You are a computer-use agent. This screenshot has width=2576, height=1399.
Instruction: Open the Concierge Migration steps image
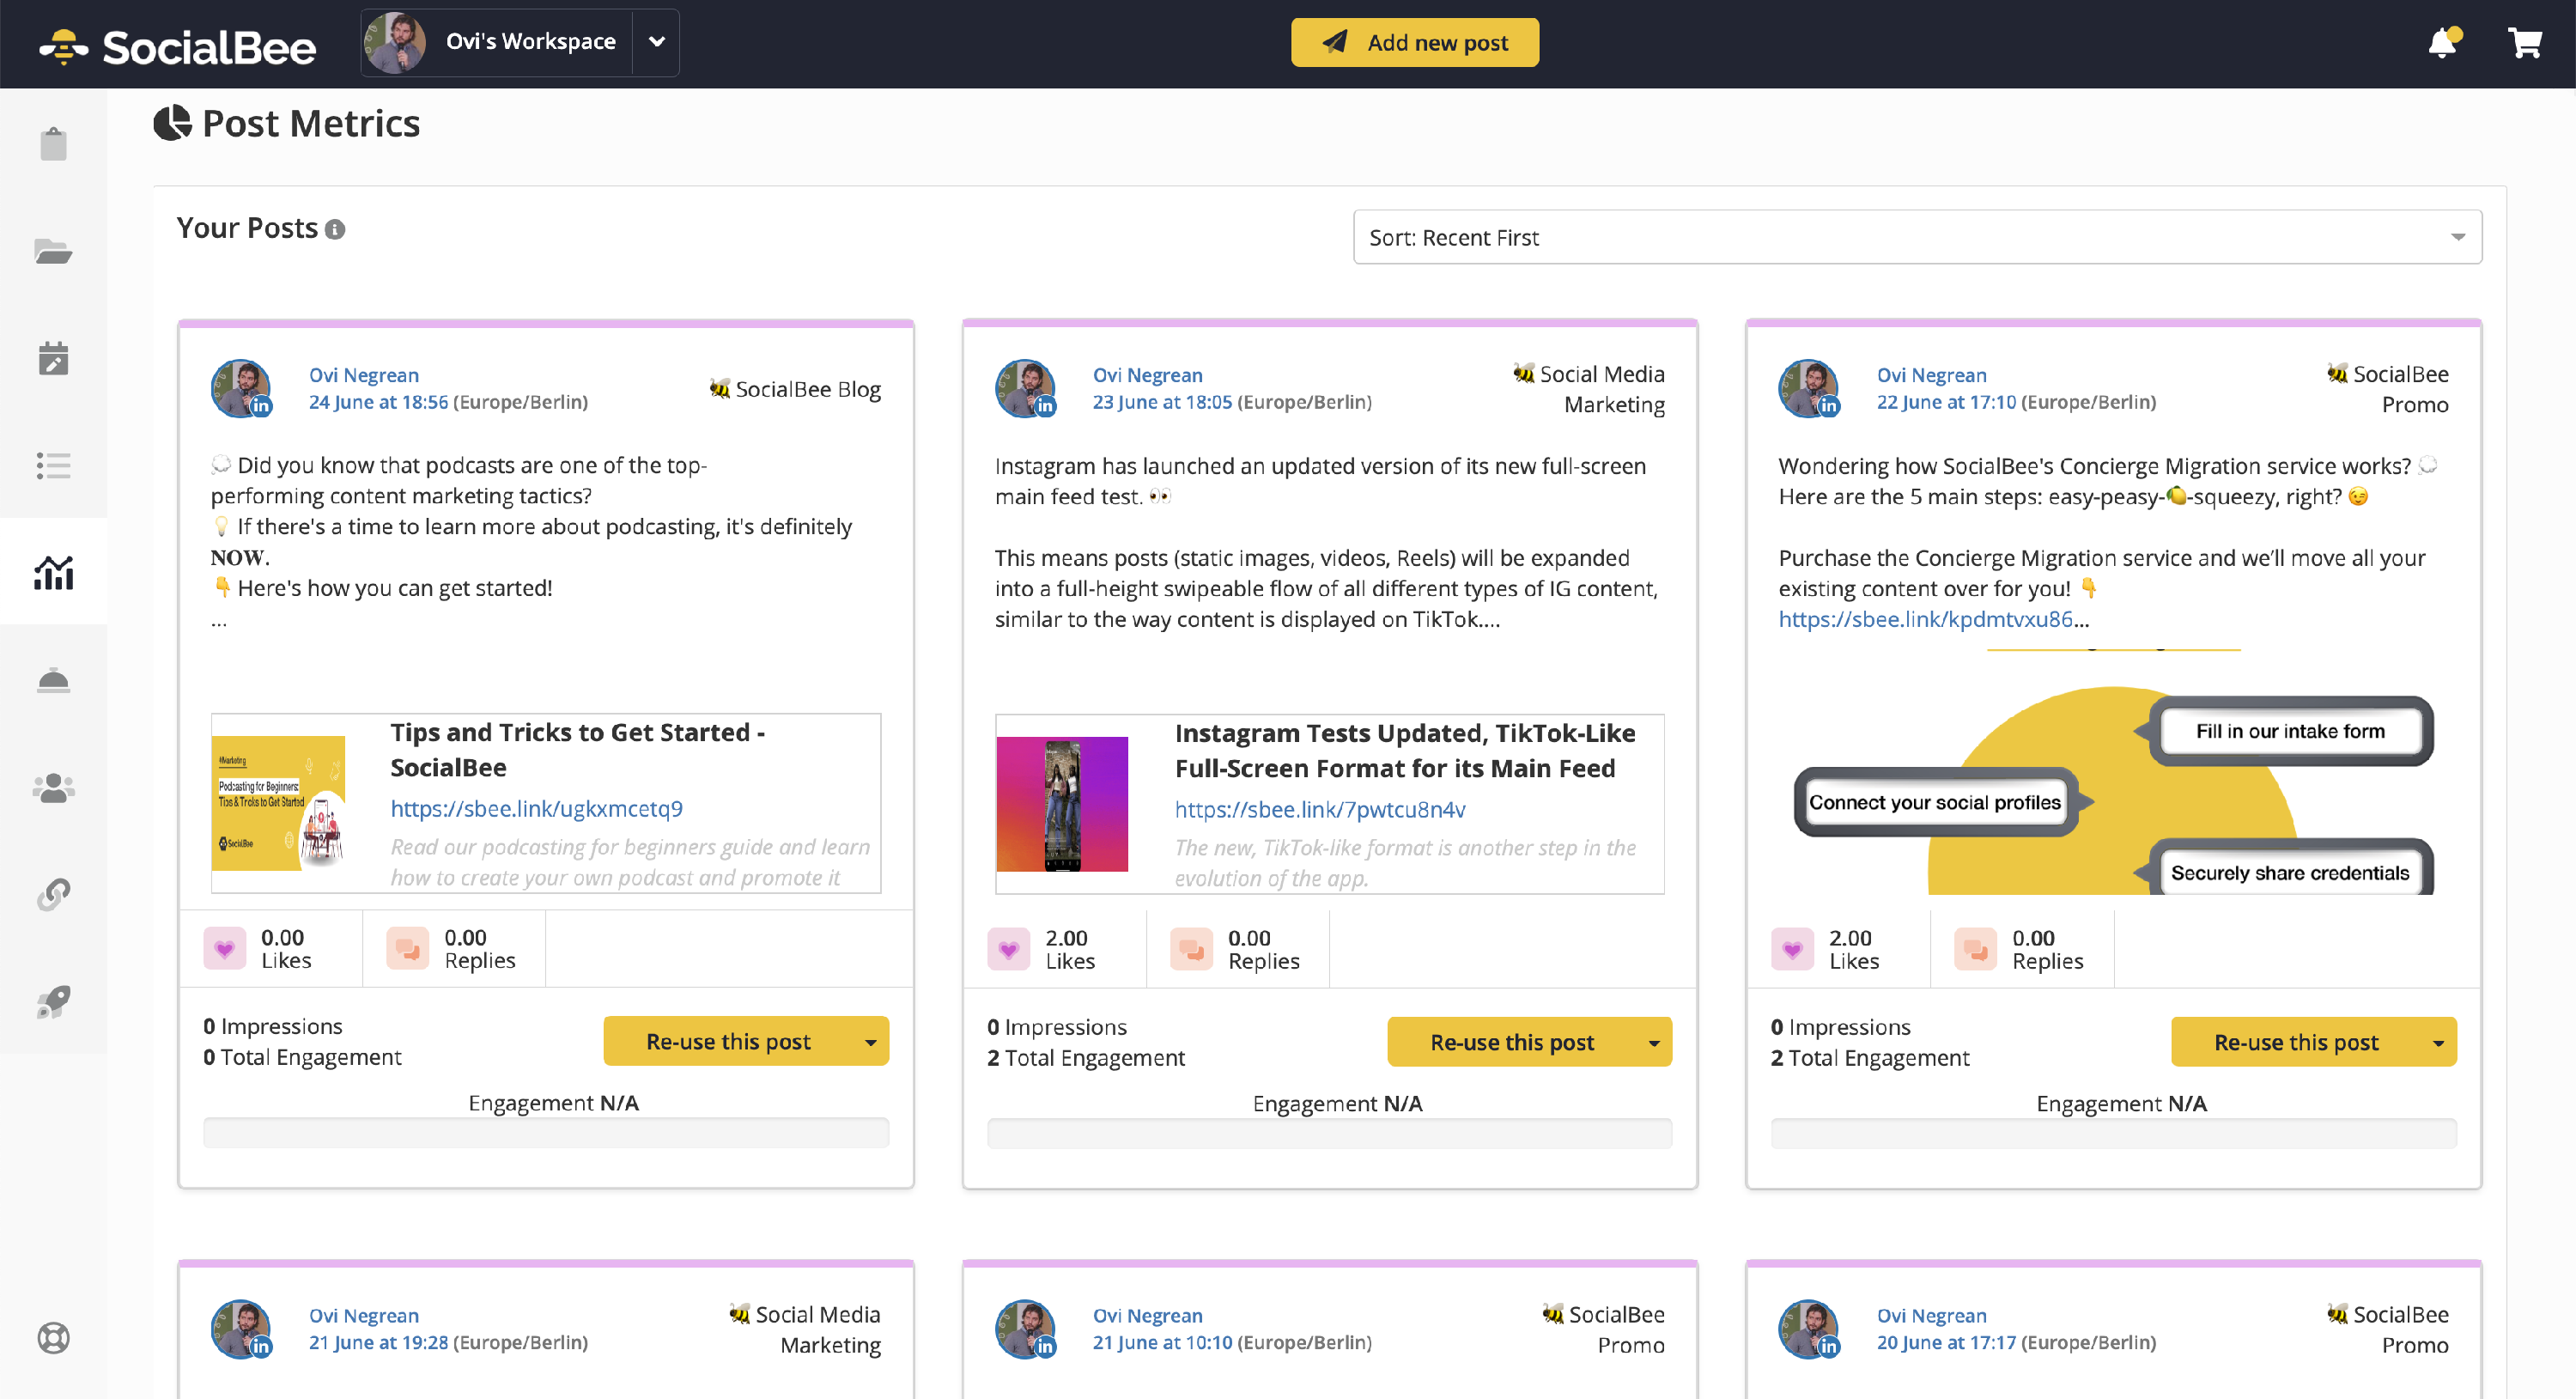[x=2113, y=771]
